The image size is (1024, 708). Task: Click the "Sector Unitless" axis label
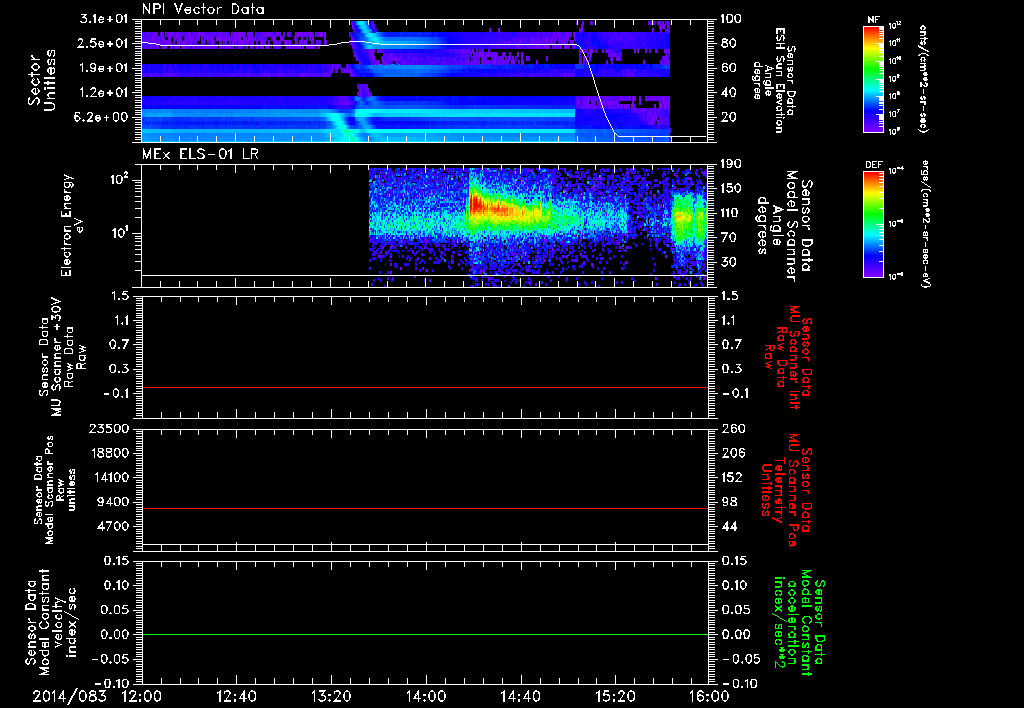pos(41,80)
